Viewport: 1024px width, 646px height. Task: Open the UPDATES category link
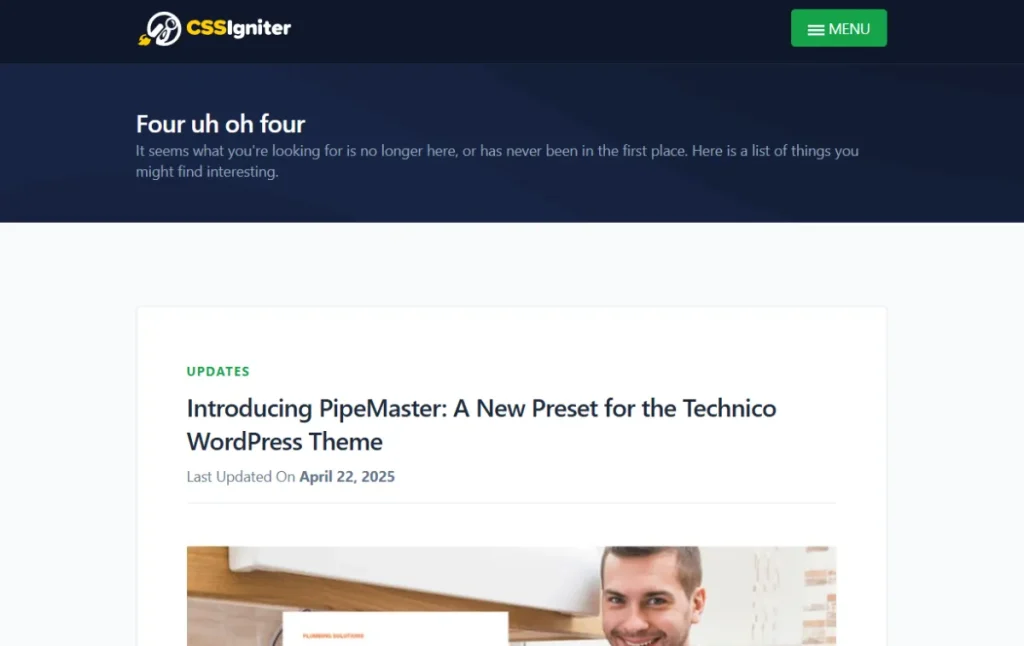tap(218, 371)
